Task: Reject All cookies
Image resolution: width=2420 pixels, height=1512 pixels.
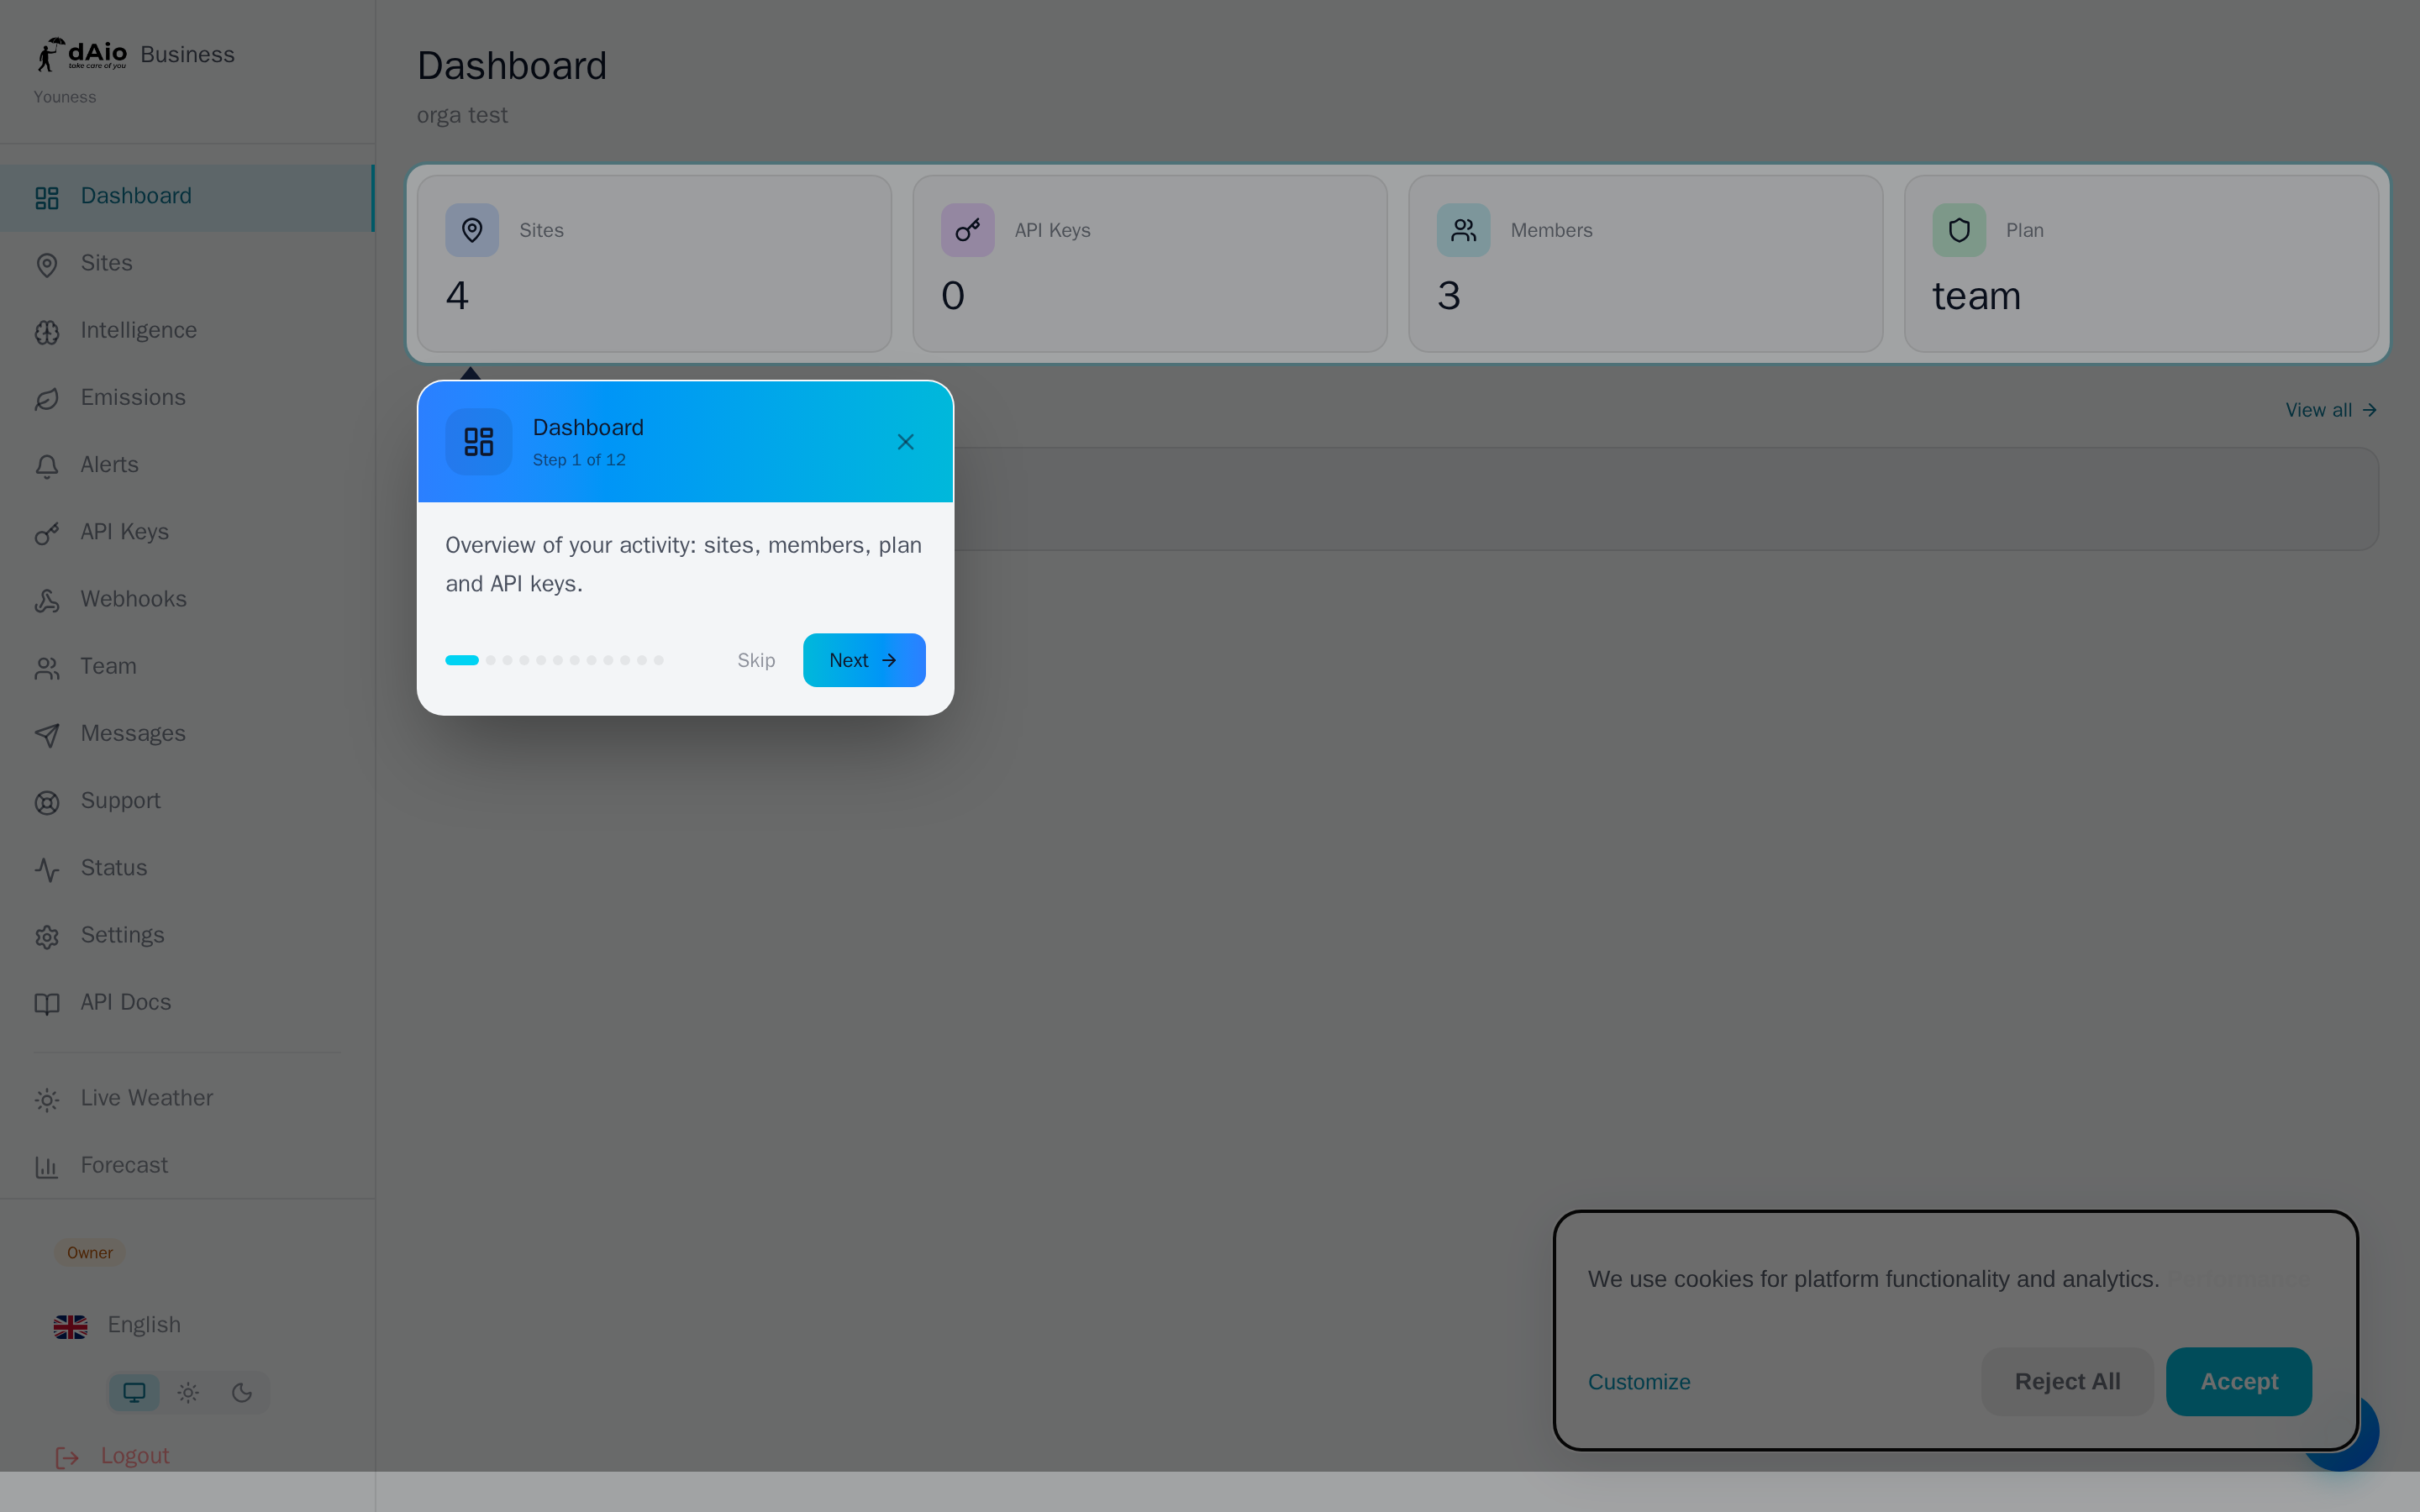Action: 2067,1381
